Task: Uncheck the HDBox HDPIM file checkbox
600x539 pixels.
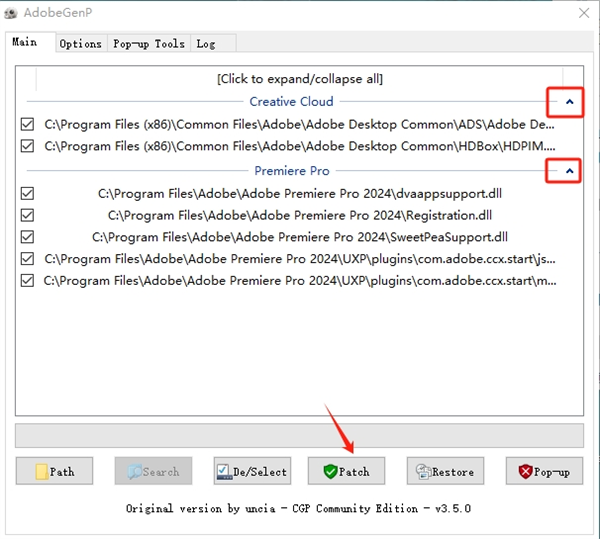Action: [x=27, y=146]
